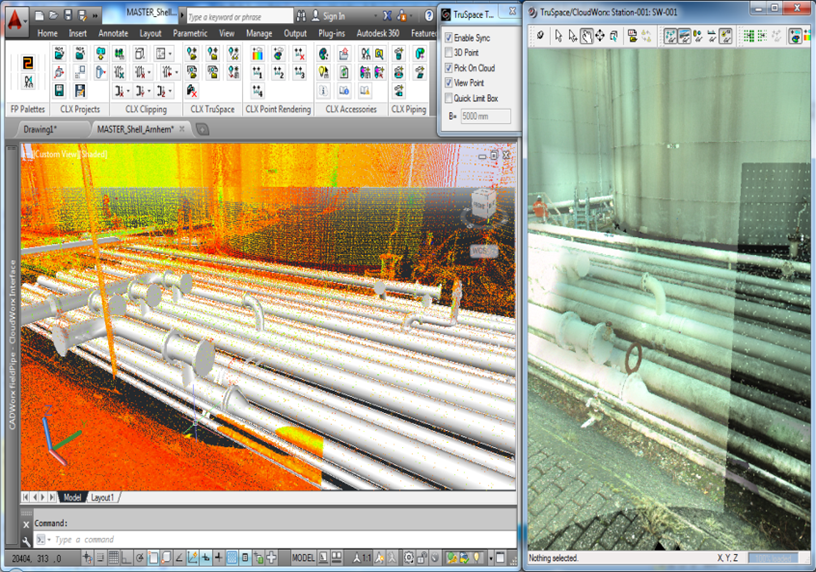Click the light bulb icon in CLX Accessories

pos(324,72)
